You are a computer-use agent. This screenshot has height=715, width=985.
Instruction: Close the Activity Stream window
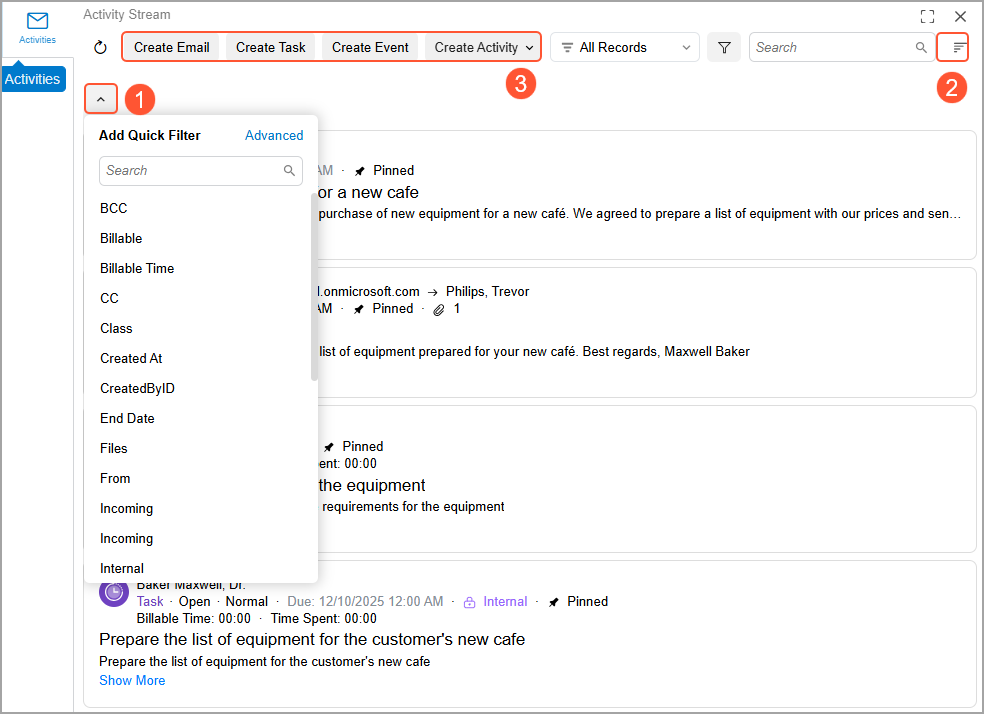click(961, 16)
